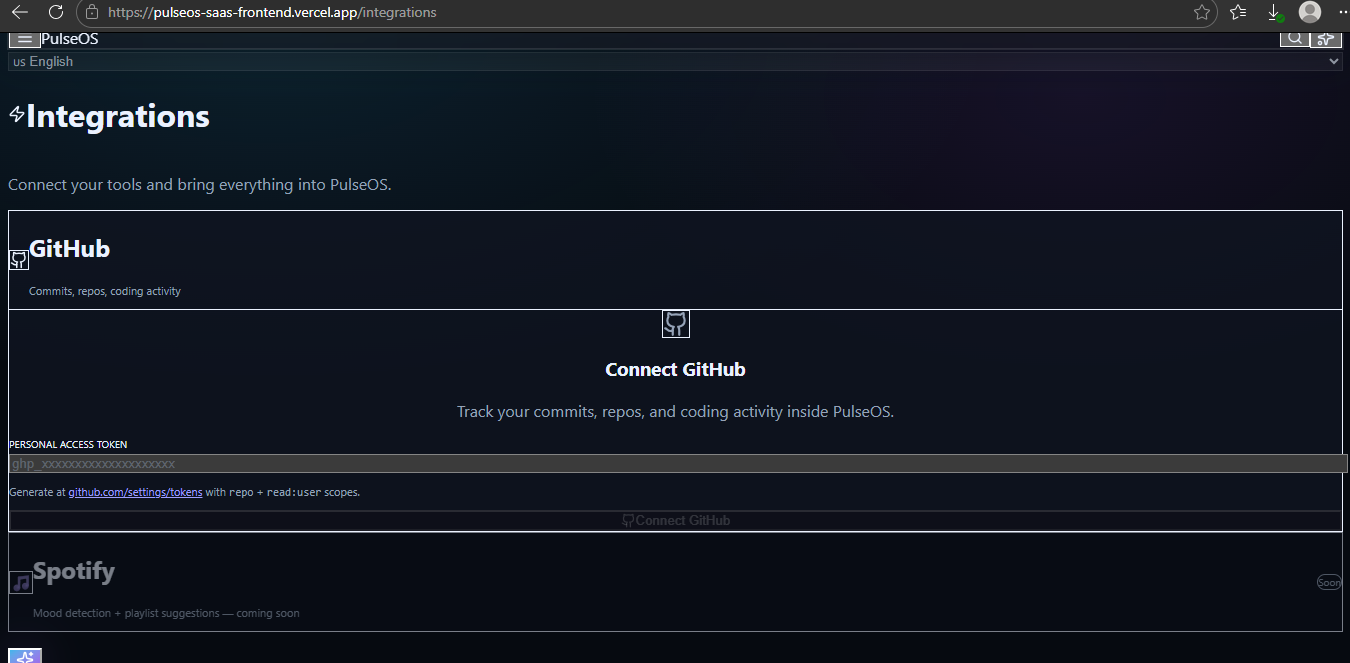The height and width of the screenshot is (663, 1350).
Task: Bookmark this page with star icon
Action: click(1202, 13)
